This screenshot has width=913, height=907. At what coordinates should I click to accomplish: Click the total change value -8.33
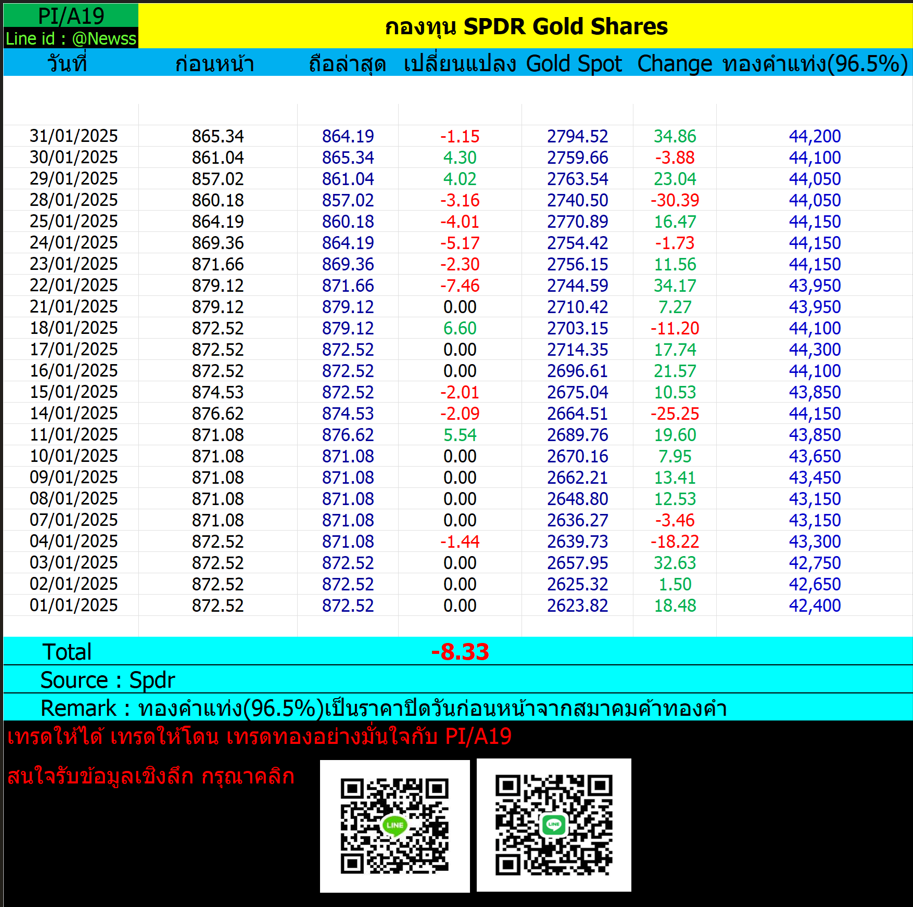(459, 651)
